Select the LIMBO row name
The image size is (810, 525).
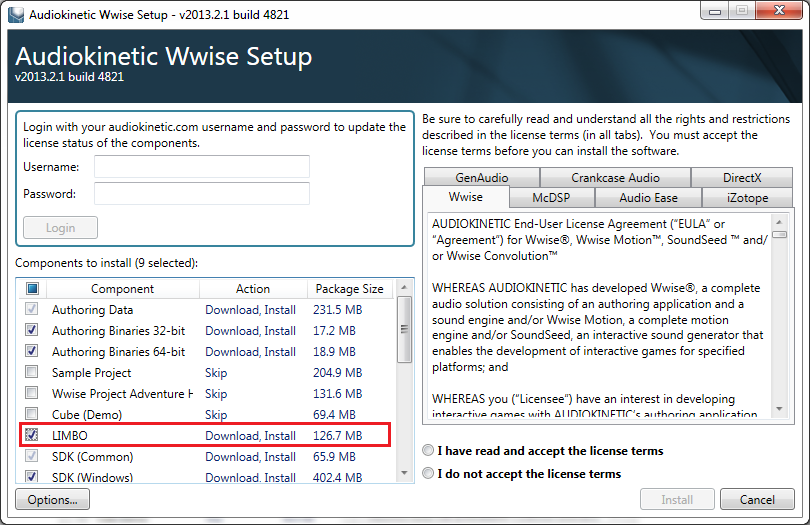tap(70, 436)
